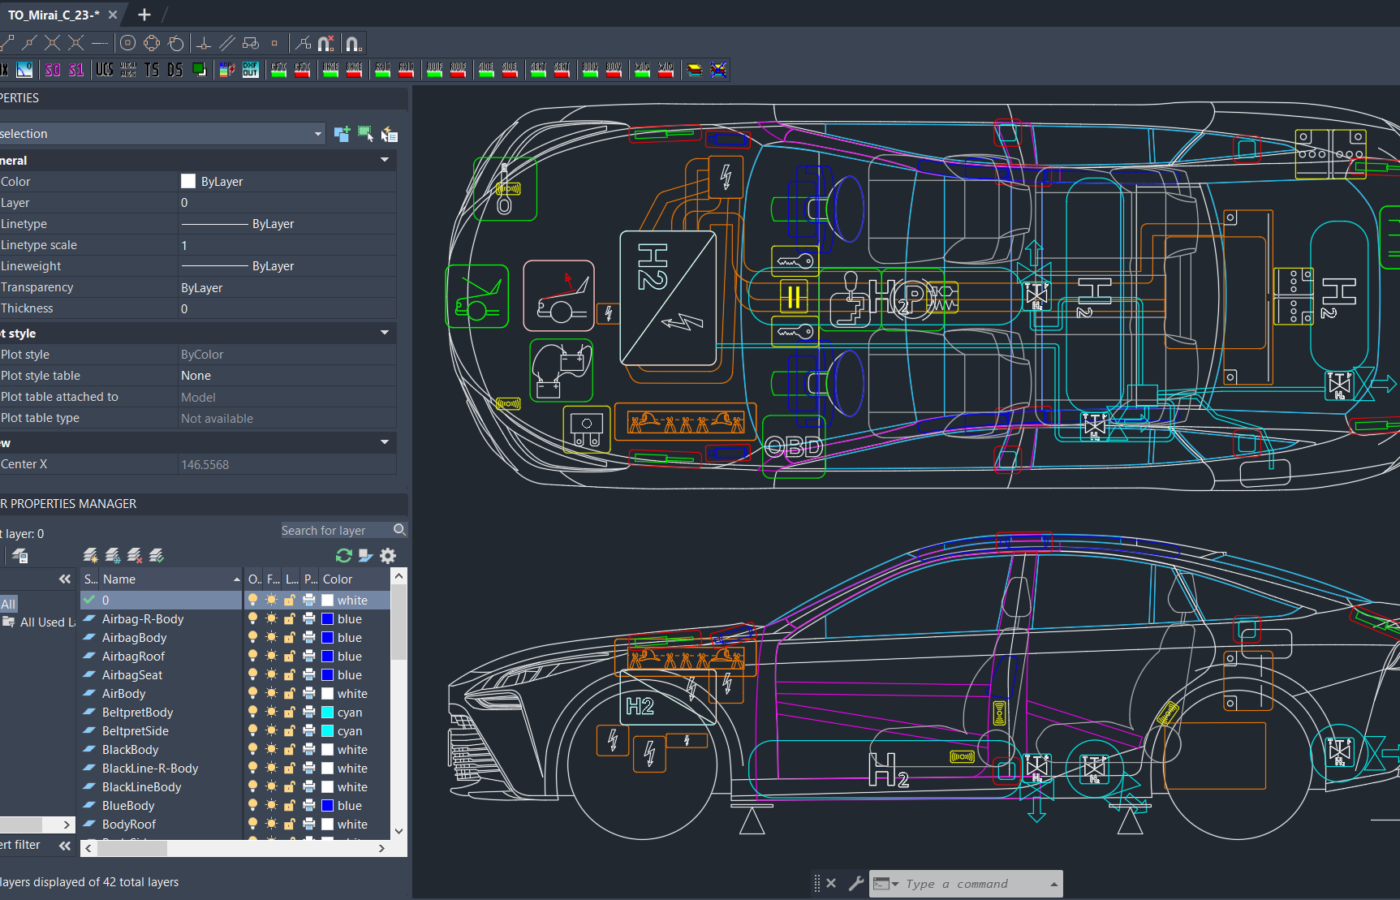Viewport: 1400px width, 900px height.
Task: Click the Name column header to sort layers
Action: (x=119, y=579)
